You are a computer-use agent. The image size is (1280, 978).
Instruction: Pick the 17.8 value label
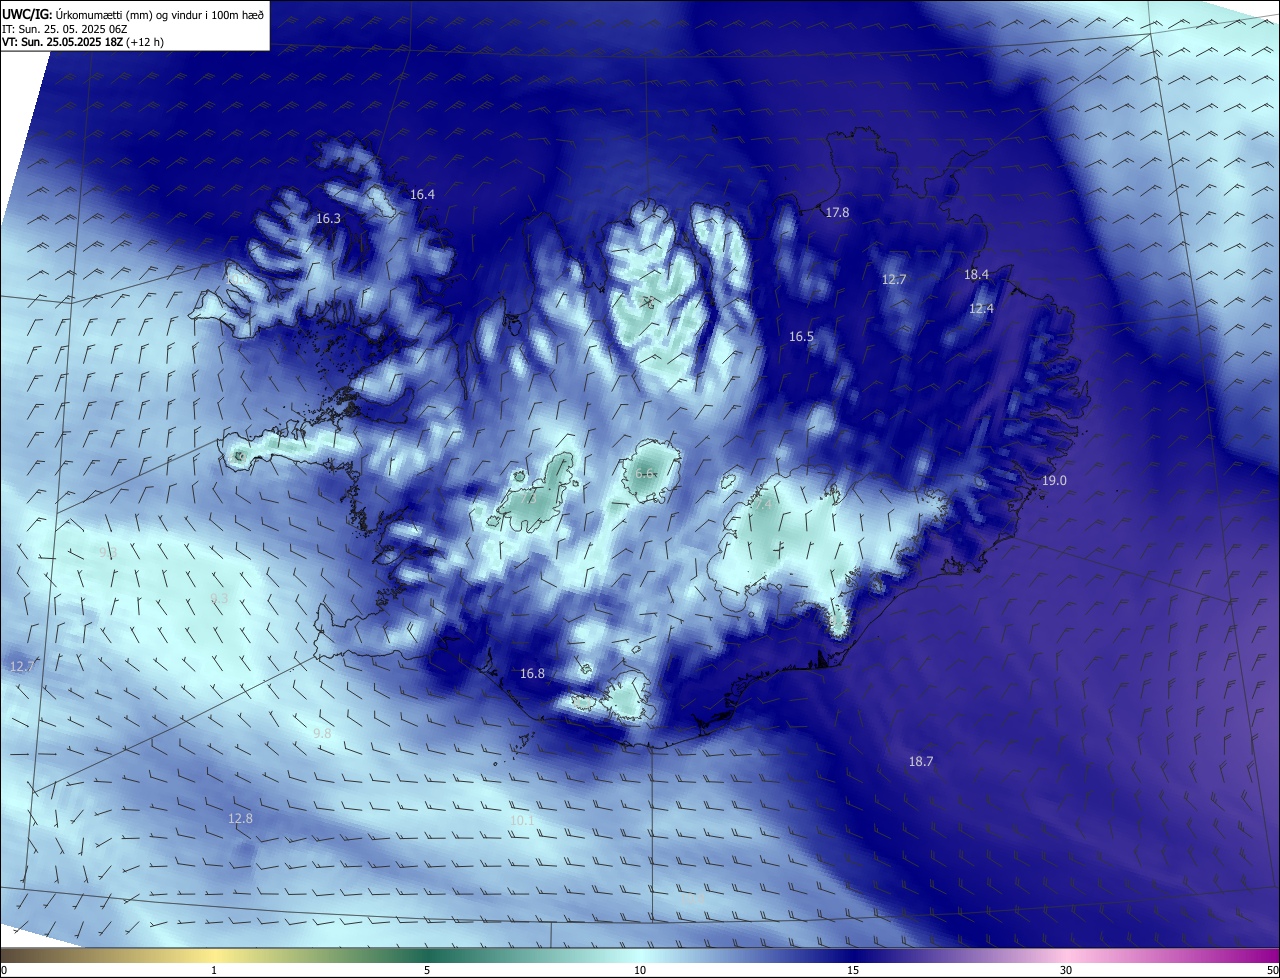[837, 212]
